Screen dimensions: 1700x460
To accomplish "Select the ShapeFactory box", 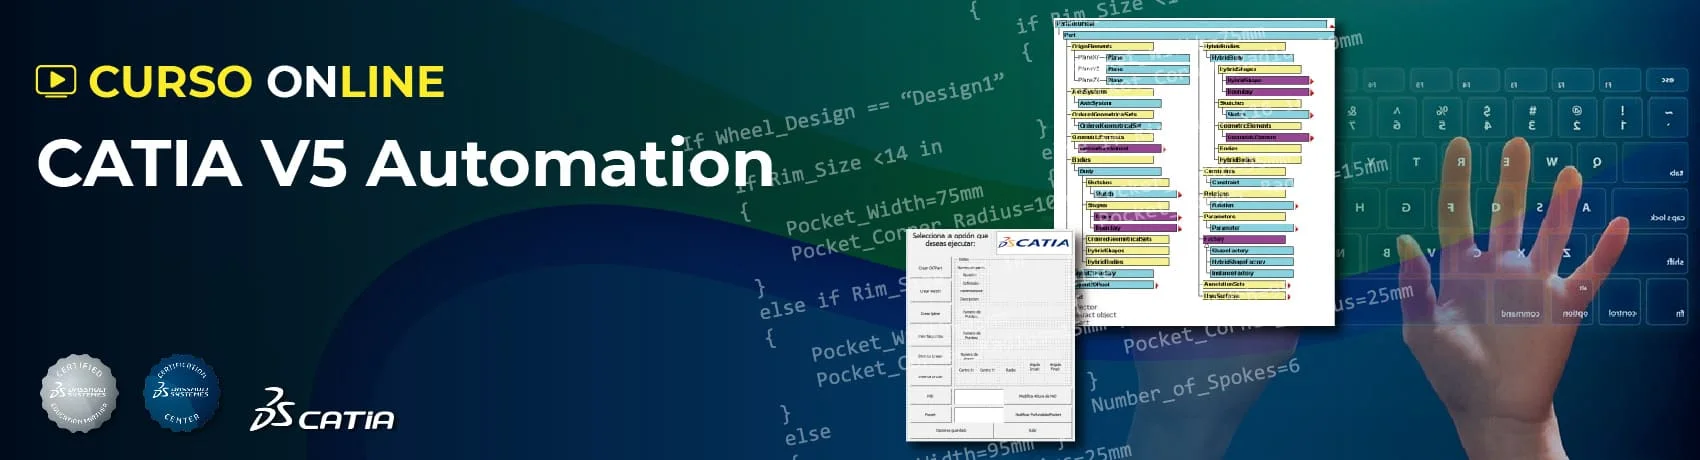I will click(x=1252, y=251).
